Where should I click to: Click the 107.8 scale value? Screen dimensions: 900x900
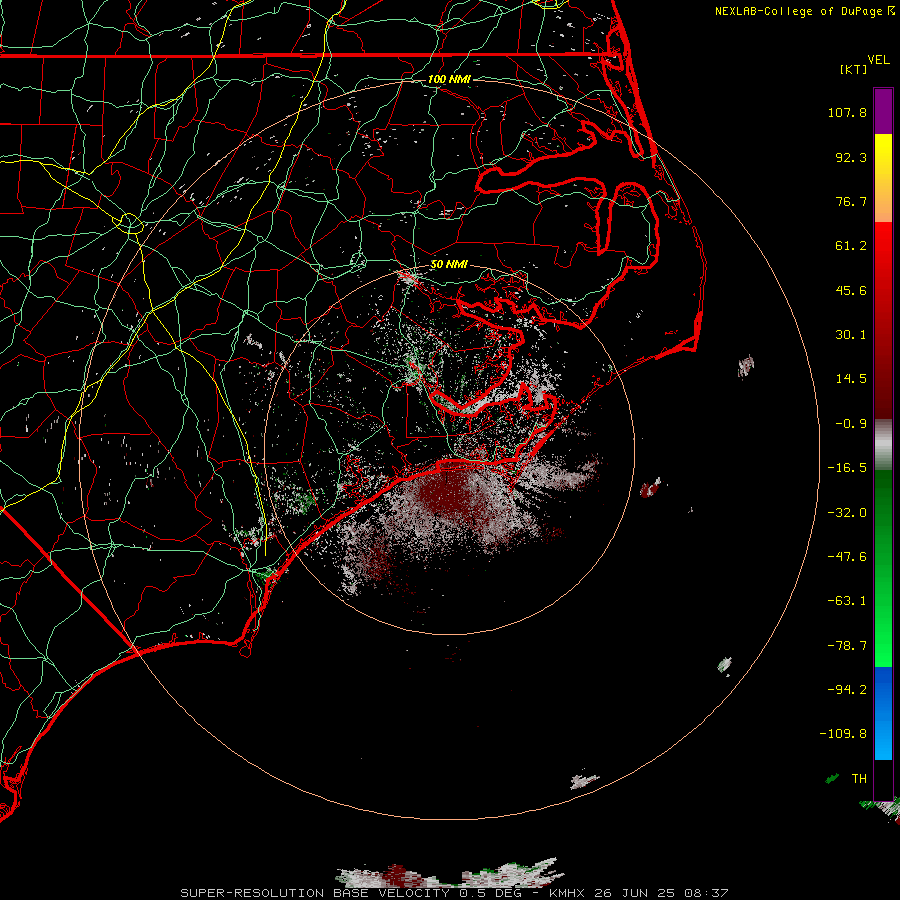click(847, 112)
